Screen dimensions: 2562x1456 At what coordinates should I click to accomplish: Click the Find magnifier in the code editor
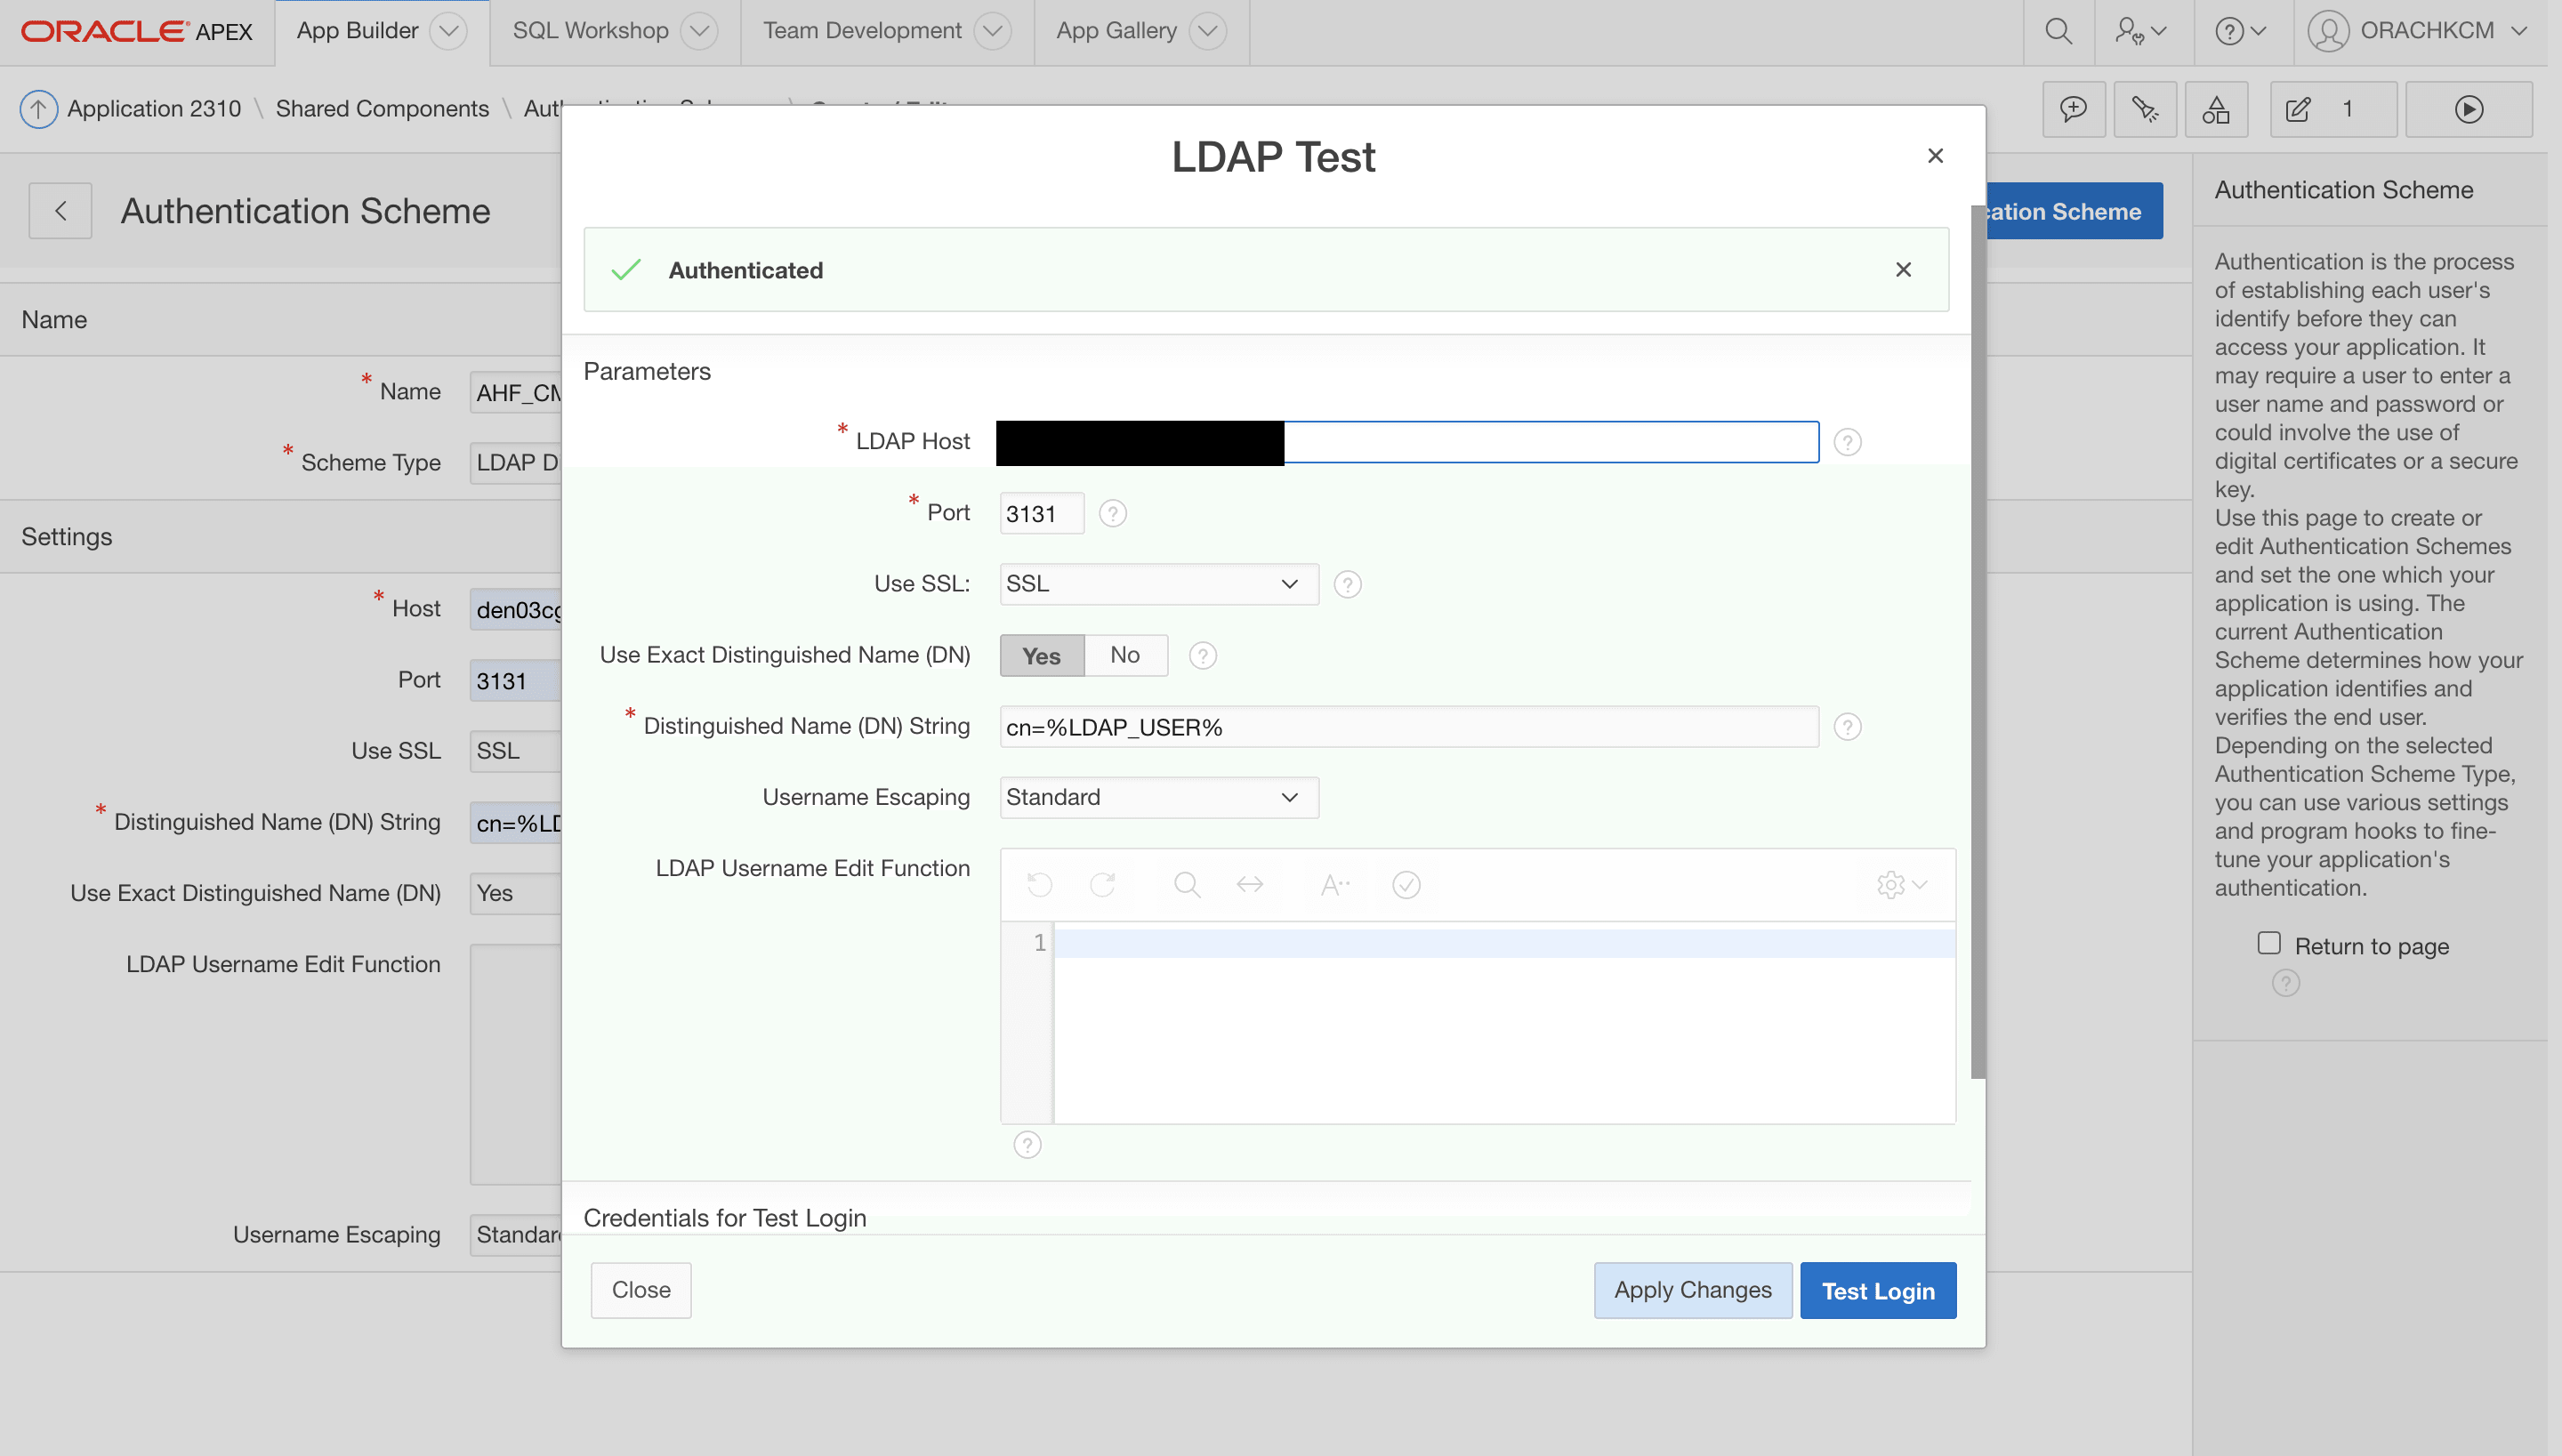[1186, 885]
